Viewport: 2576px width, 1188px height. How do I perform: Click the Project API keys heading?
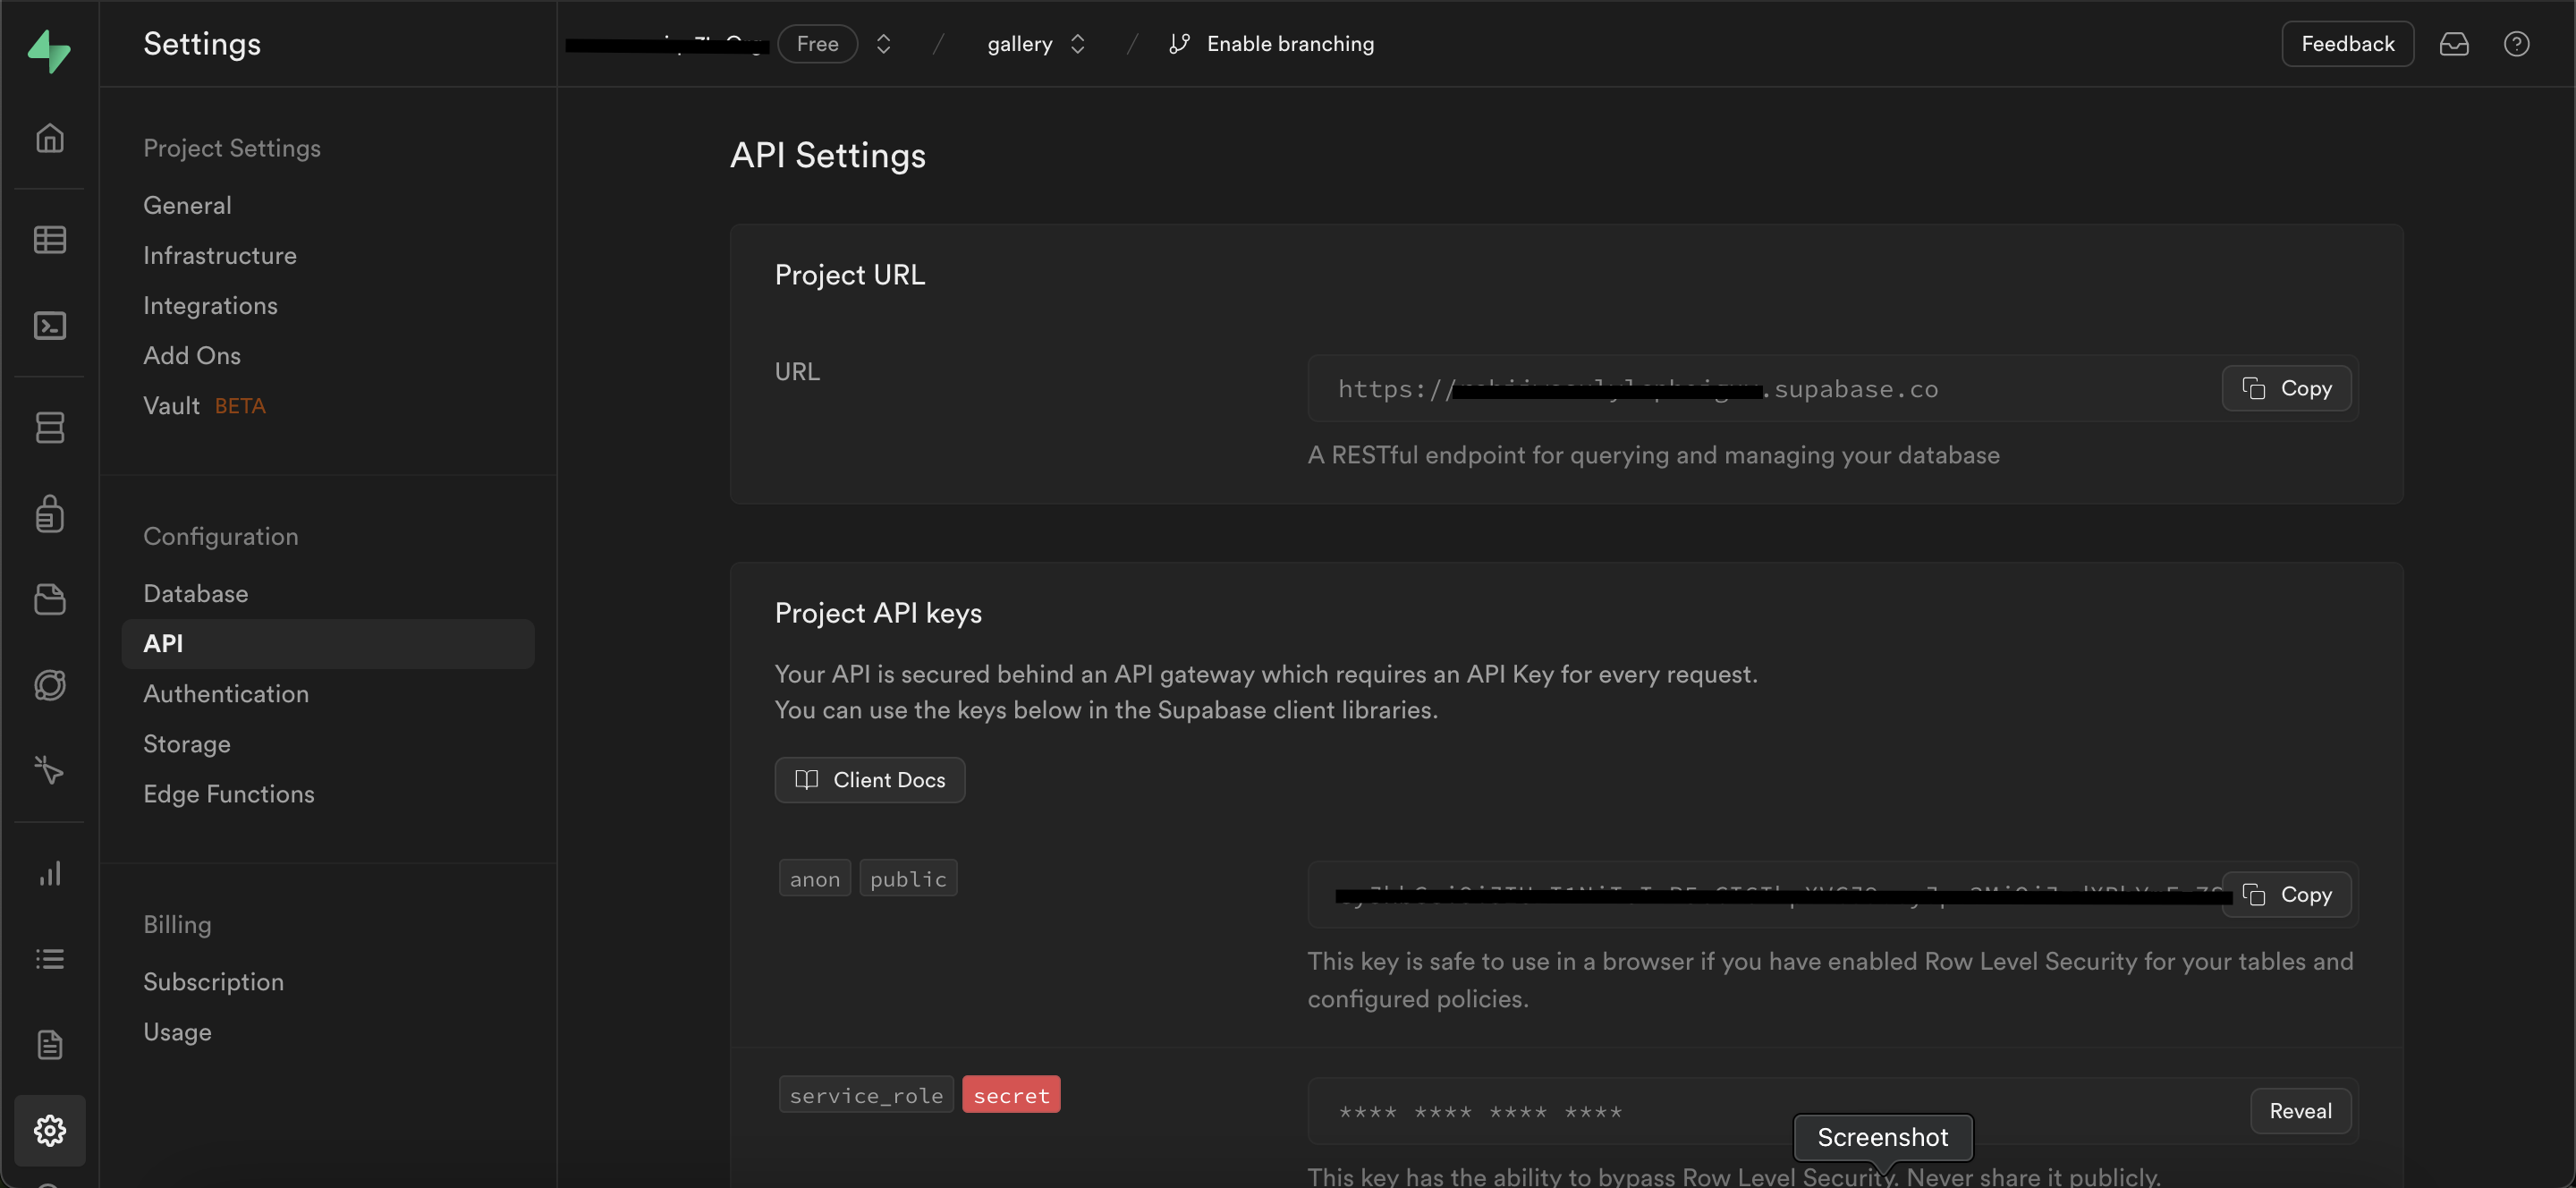pyautogui.click(x=878, y=612)
